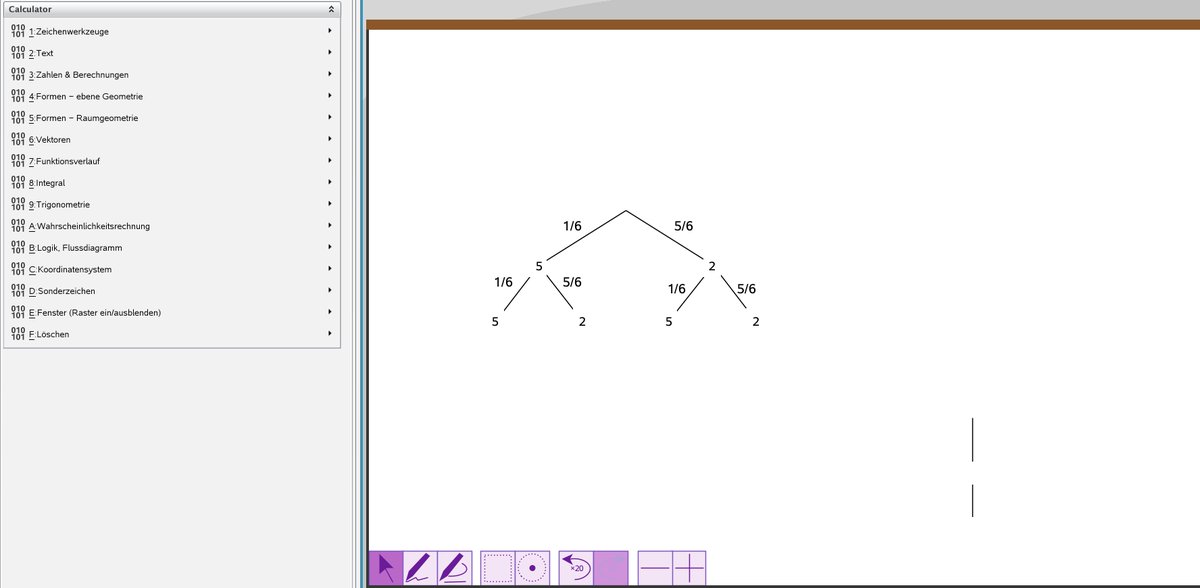The image size is (1200, 588).
Task: Click the binary icon beside F:Löschen
Action: coord(17,334)
